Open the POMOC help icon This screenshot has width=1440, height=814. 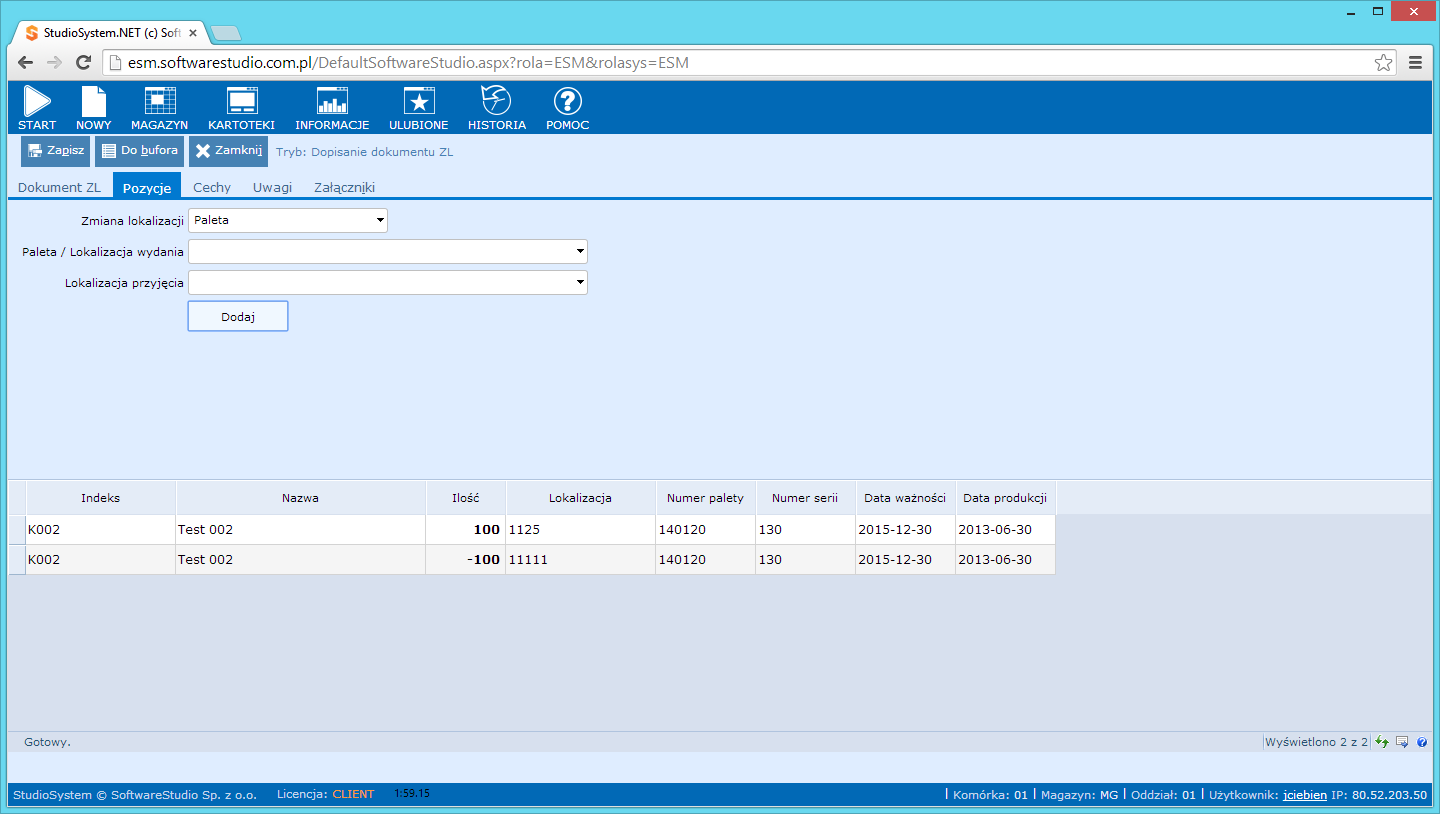point(567,108)
